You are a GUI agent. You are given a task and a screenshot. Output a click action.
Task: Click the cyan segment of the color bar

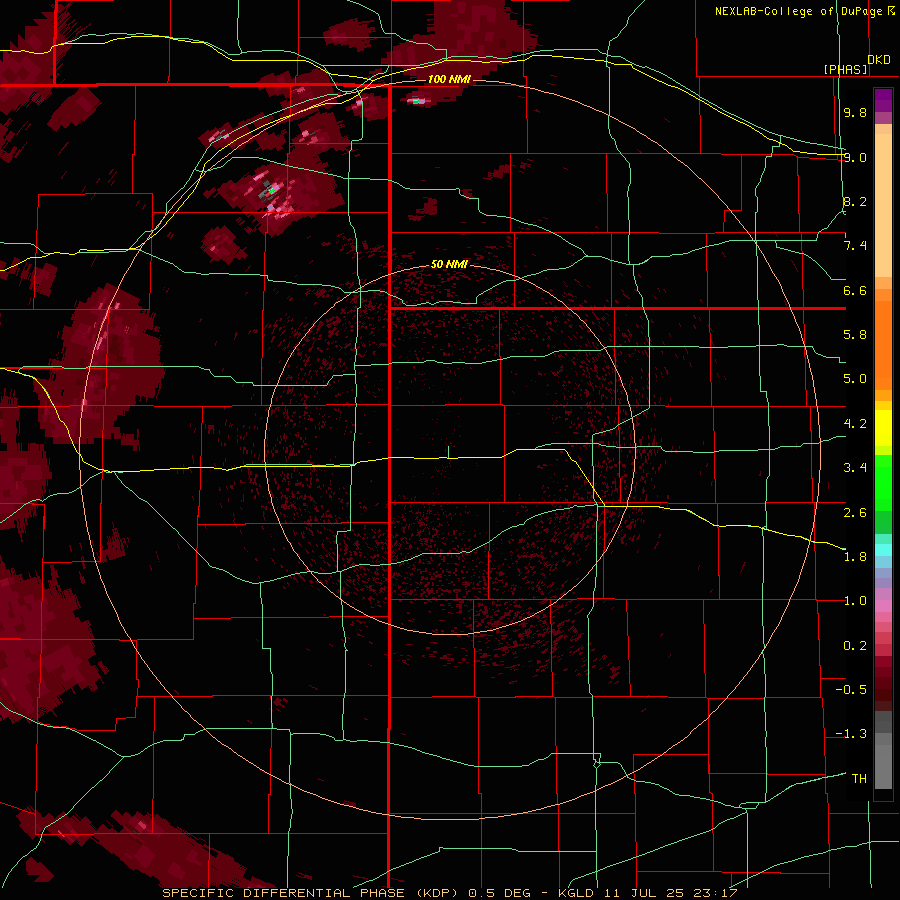(883, 550)
